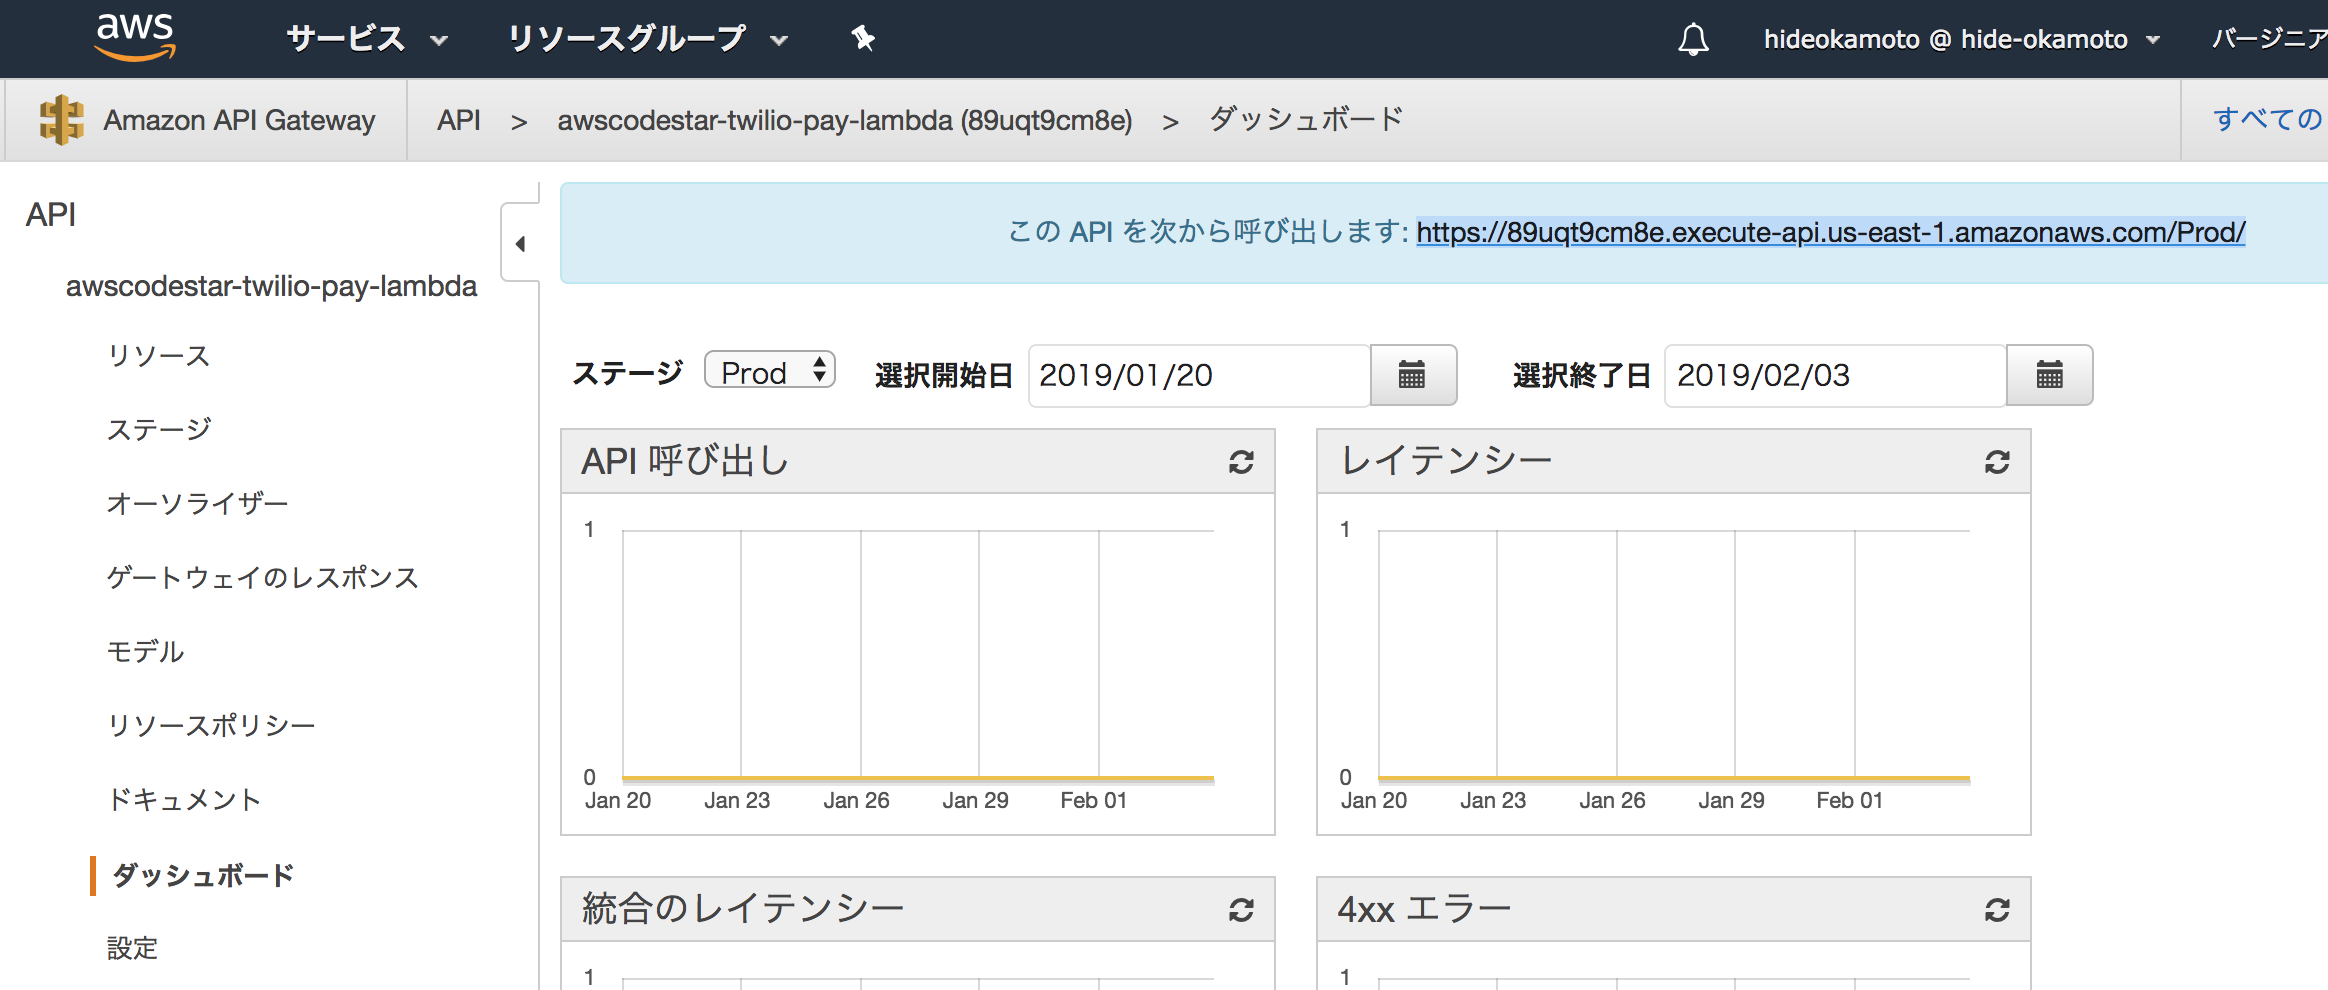The width and height of the screenshot is (2328, 990).
Task: Open ゲートウェイのレスポンス in sidebar
Action: [263, 577]
